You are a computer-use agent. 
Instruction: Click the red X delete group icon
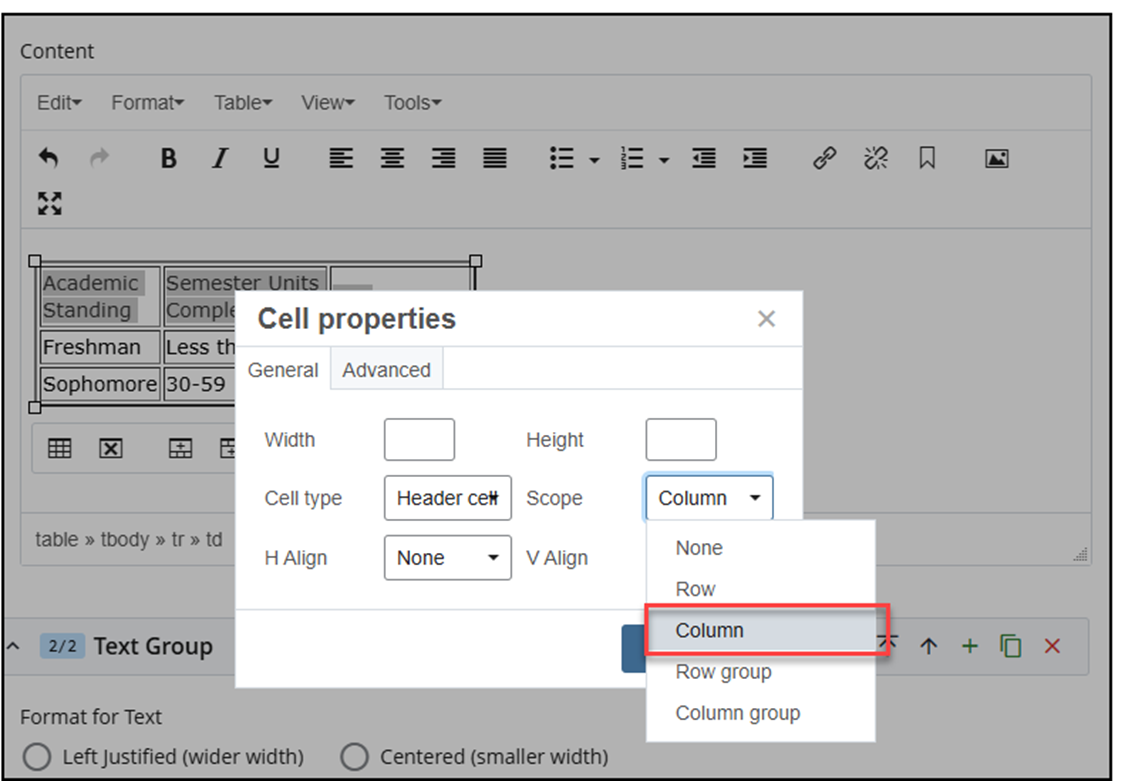[x=1052, y=646]
